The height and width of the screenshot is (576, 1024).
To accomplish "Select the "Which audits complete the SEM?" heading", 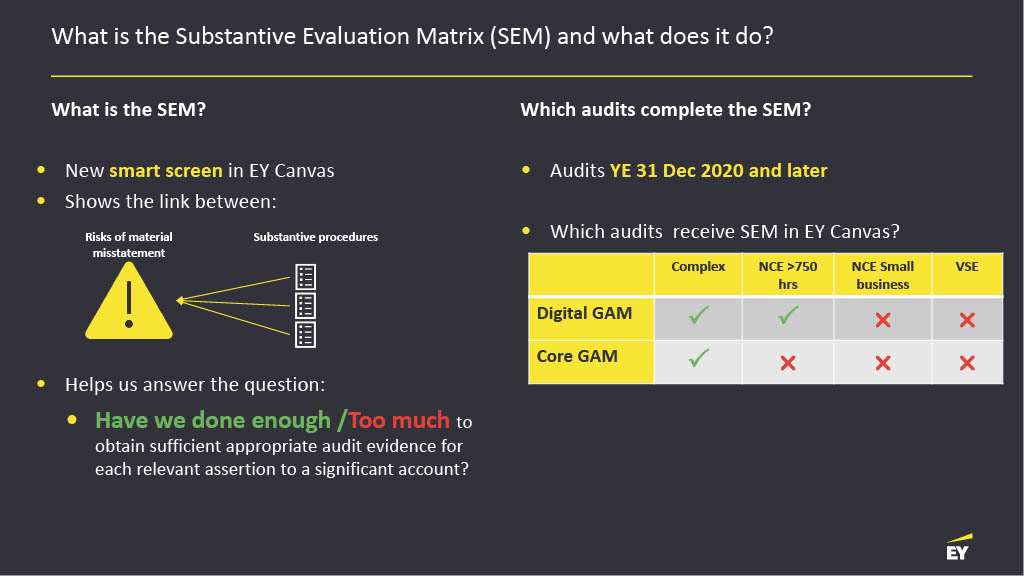I will (x=665, y=109).
